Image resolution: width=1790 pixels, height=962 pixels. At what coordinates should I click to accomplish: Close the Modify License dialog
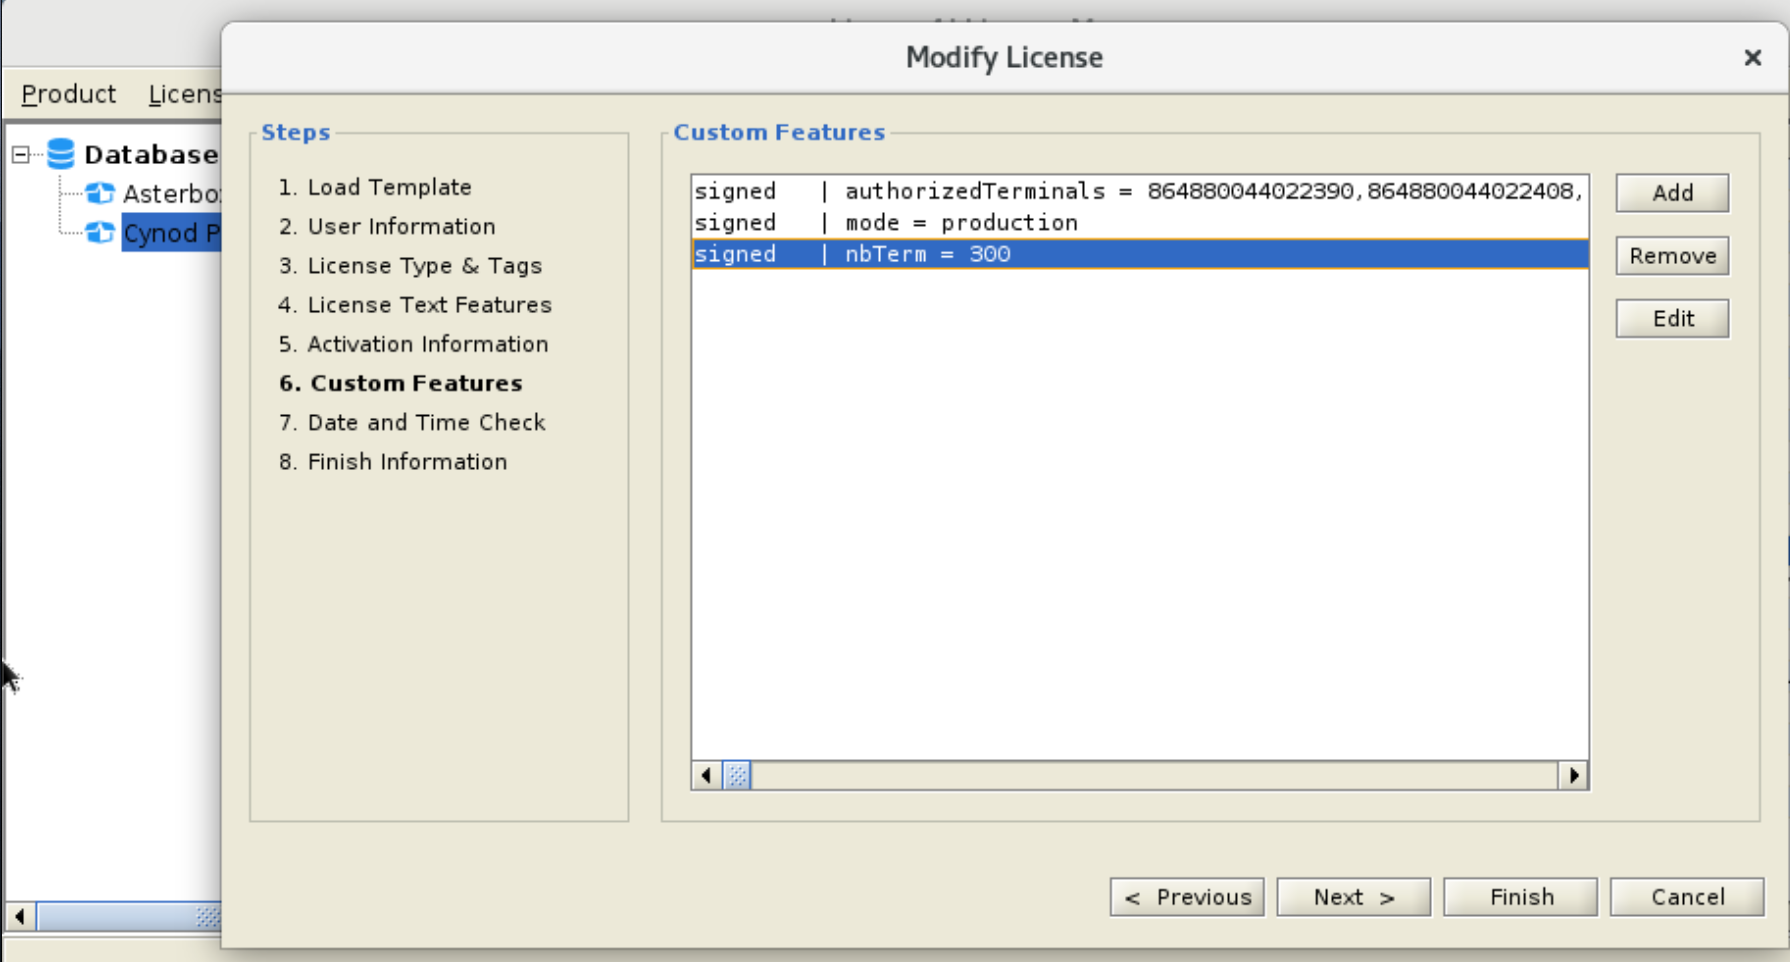coord(1752,58)
